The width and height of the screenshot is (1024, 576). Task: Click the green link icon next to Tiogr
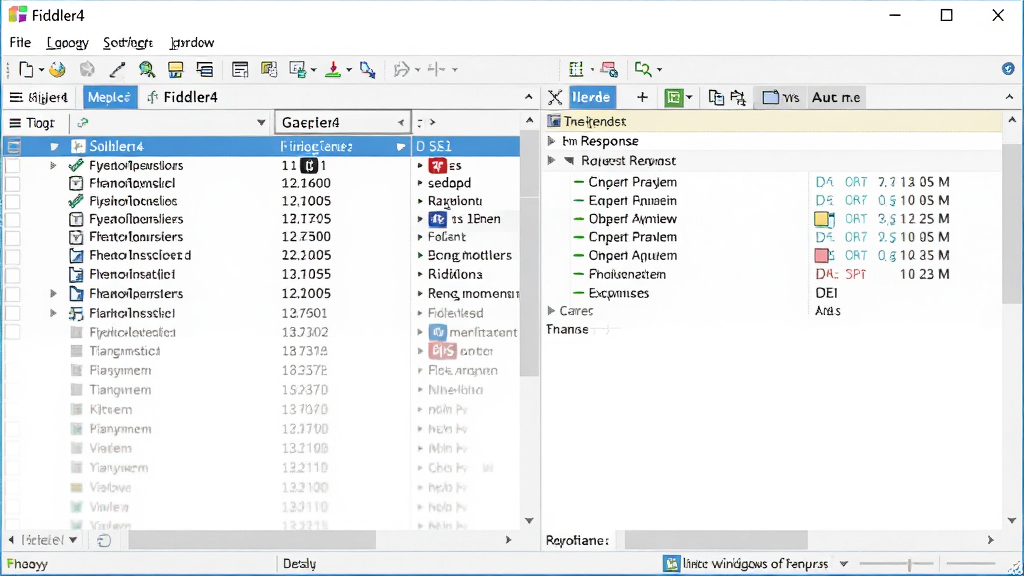[82, 123]
